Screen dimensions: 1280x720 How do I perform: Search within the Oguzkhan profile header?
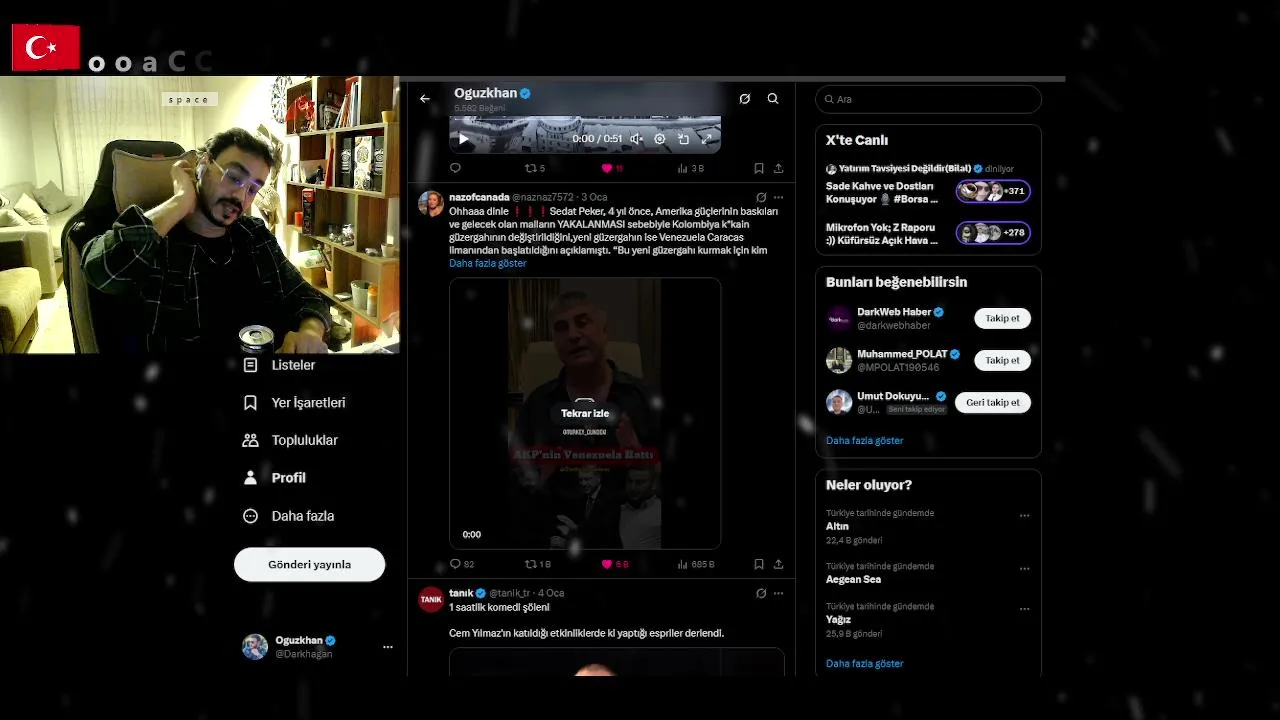(773, 99)
